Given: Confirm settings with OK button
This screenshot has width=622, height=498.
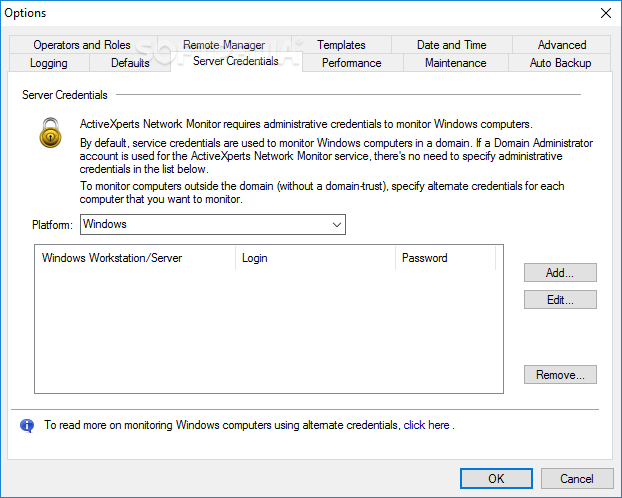Looking at the screenshot, I should (496, 479).
